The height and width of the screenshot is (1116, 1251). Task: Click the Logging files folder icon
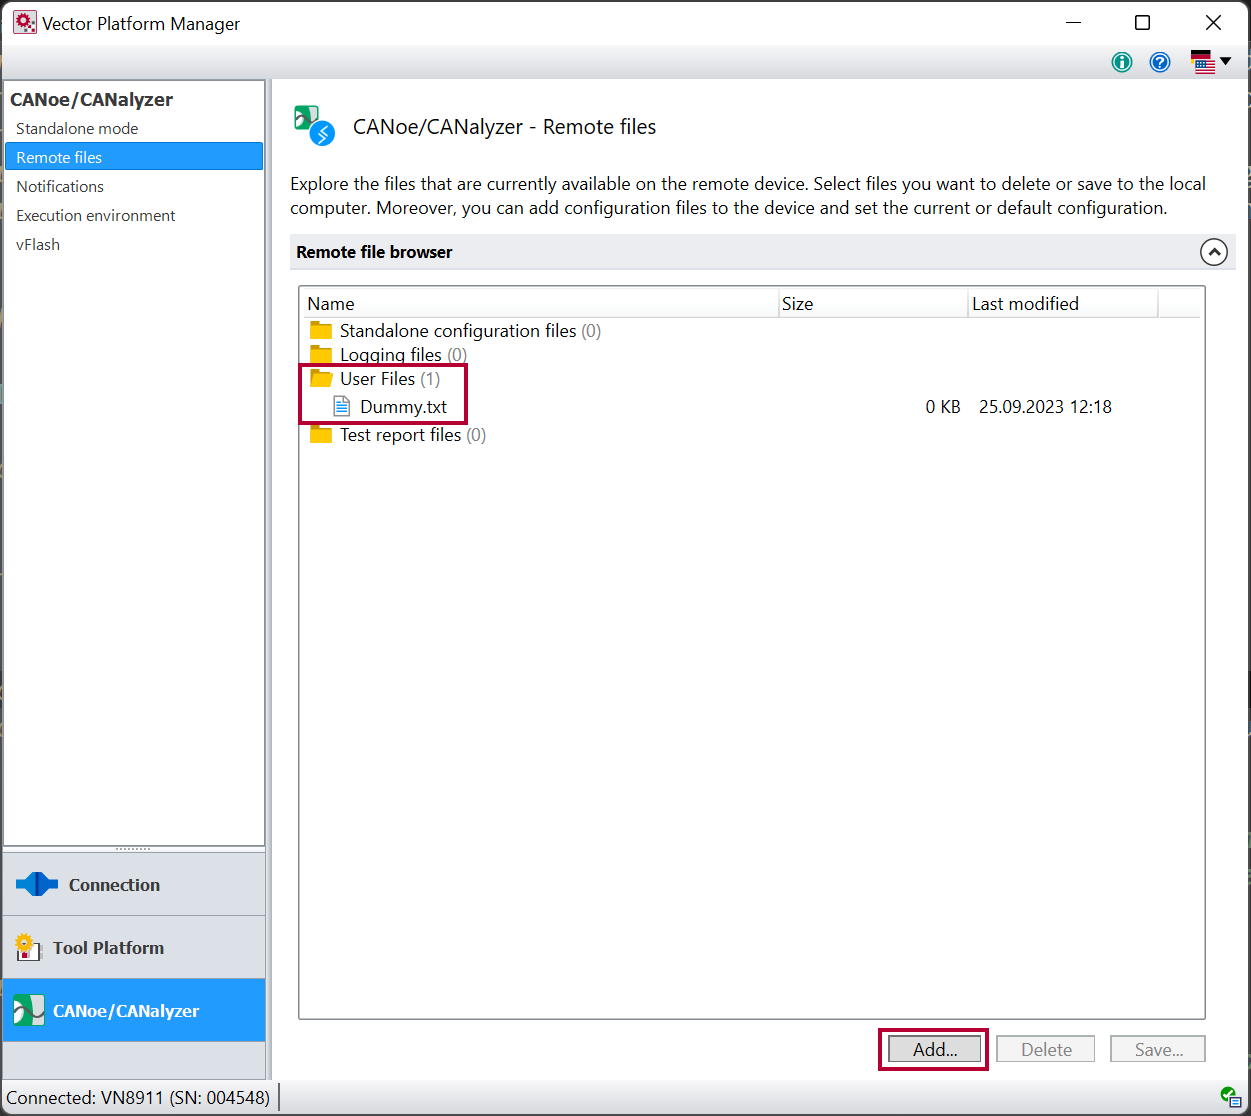click(321, 355)
